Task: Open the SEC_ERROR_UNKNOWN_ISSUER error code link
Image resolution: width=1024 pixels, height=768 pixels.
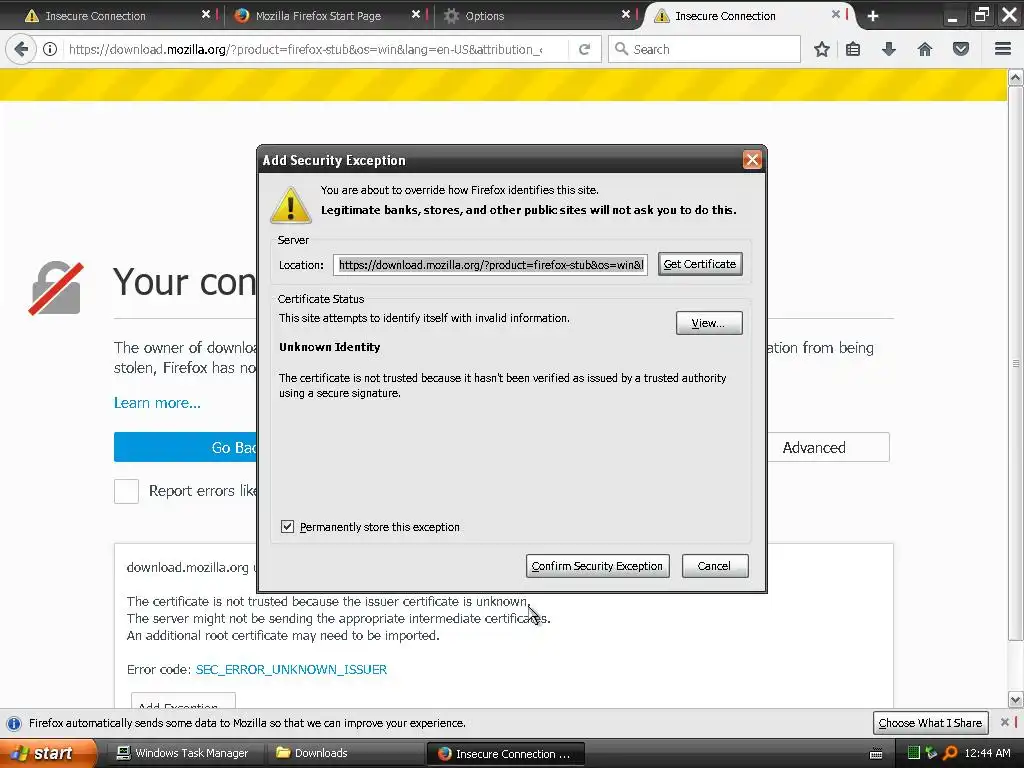Action: (291, 669)
